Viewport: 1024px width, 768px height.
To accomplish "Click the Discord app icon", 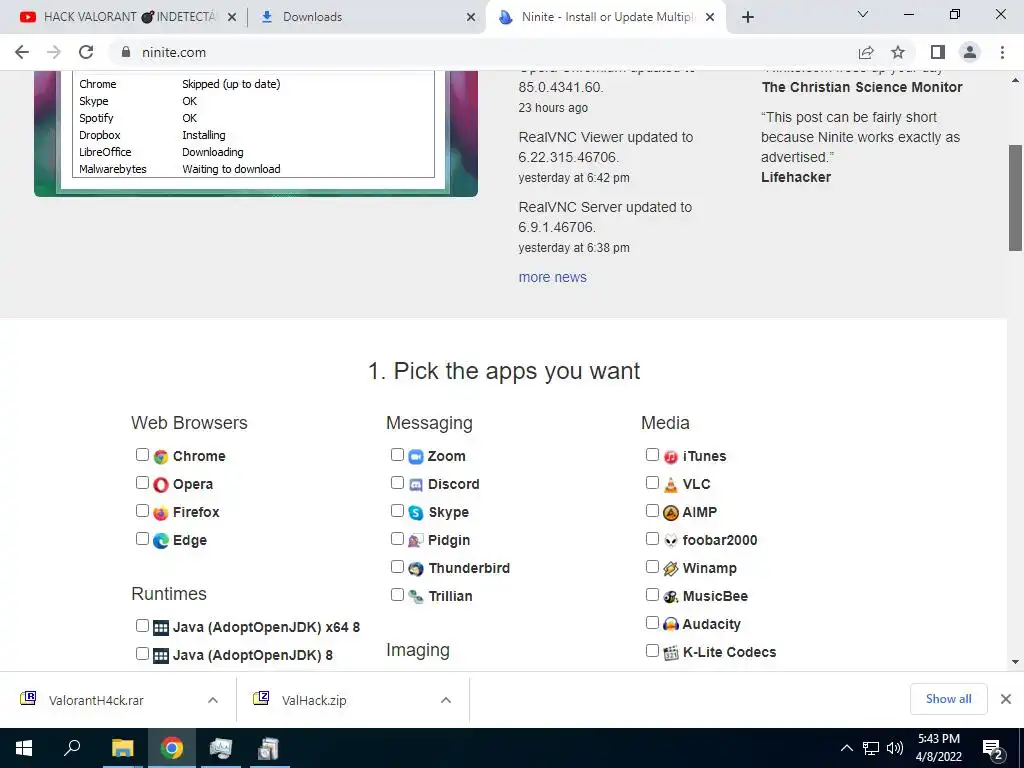I will pos(416,485).
